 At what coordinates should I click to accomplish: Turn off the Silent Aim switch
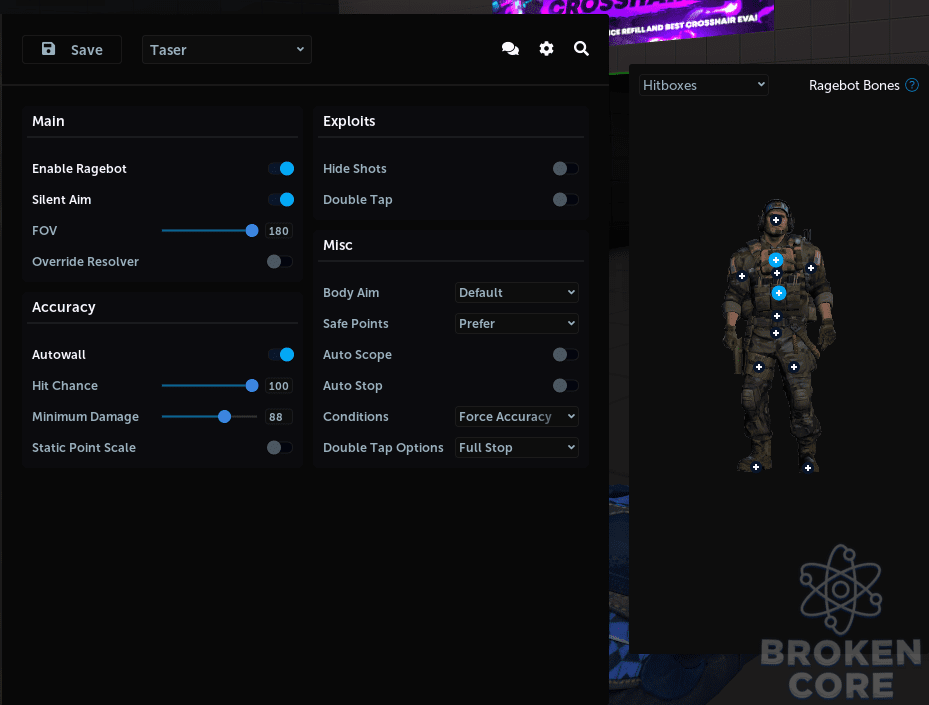[281, 200]
